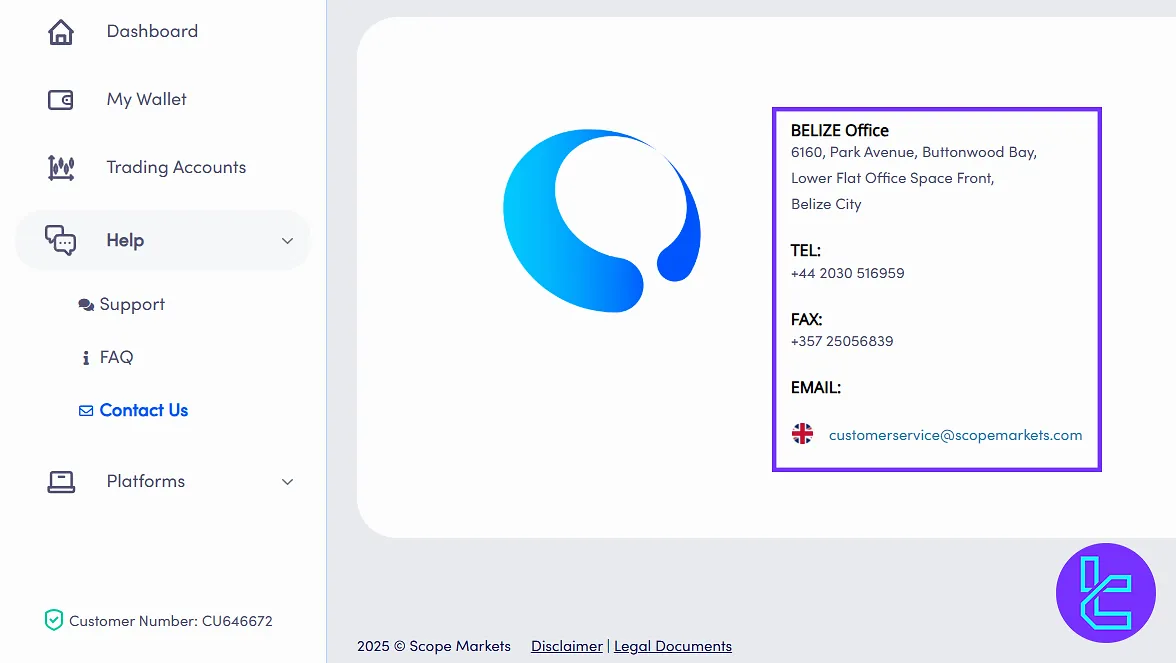Select the Contact Us submenu item
Viewport: 1176px width, 663px height.
(x=143, y=410)
